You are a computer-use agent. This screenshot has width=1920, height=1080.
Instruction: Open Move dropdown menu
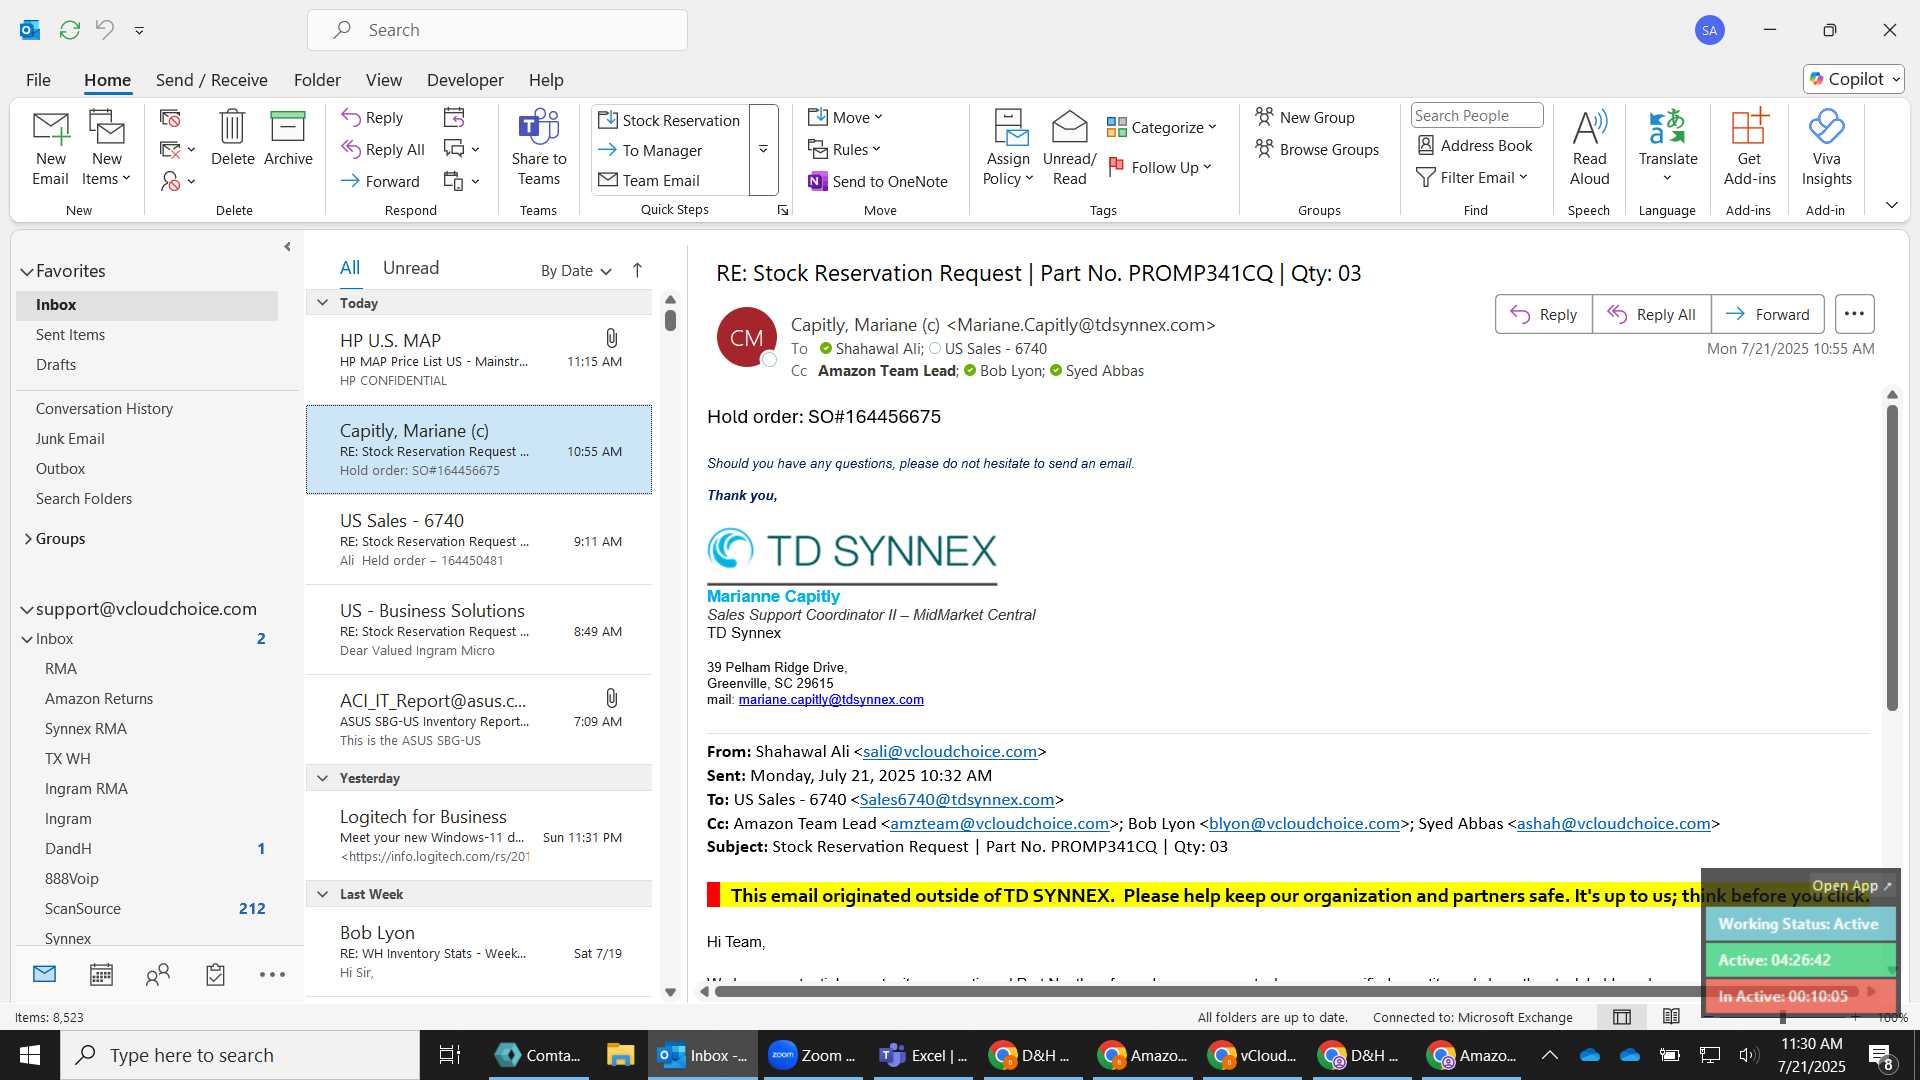(x=846, y=118)
